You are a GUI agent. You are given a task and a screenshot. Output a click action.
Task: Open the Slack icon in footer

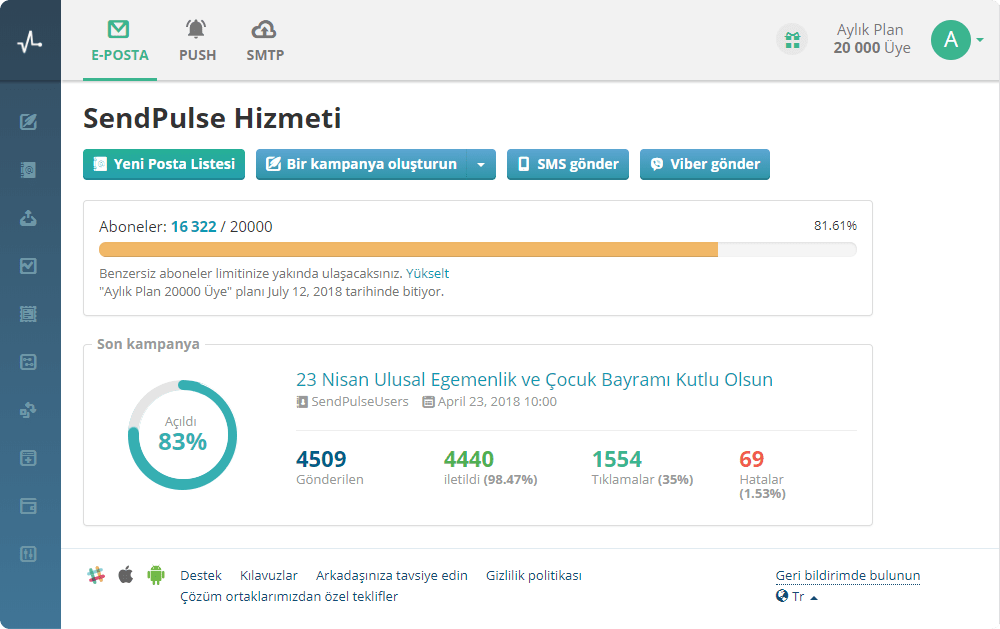(96, 575)
